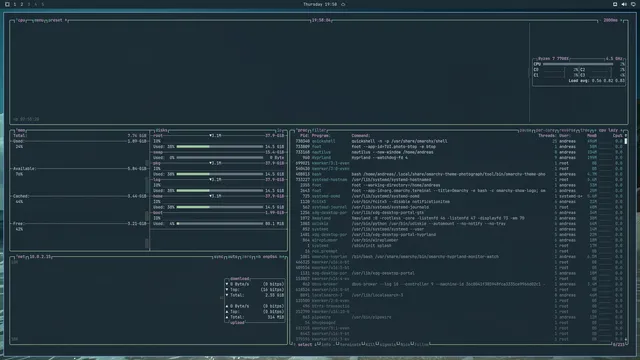Toggle the cpu box label in btop
Image resolution: width=640 pixels, height=360 pixels.
[21, 20]
